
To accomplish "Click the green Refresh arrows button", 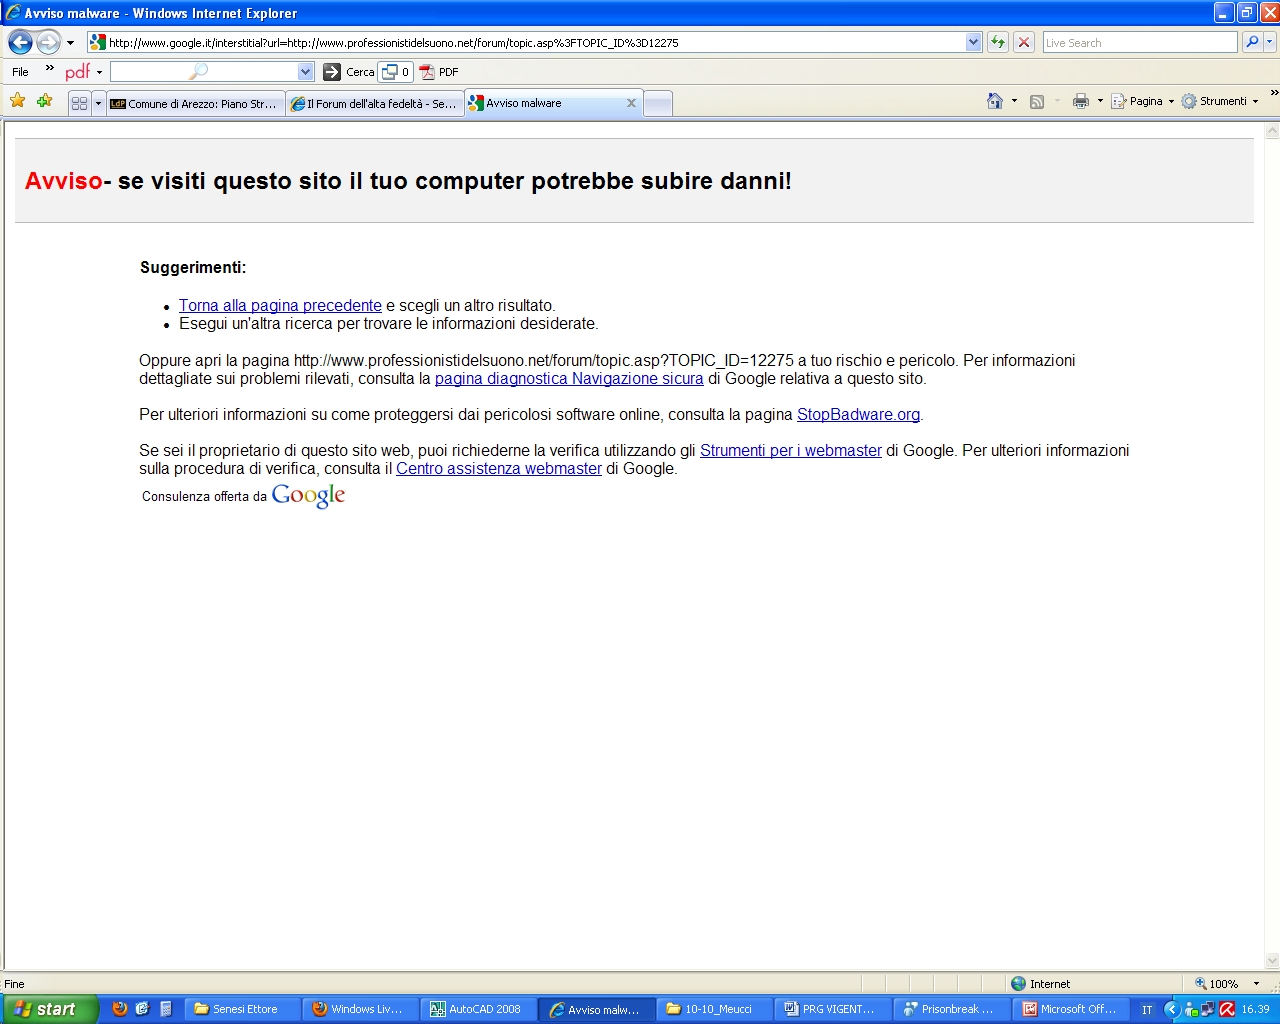I will tap(998, 42).
